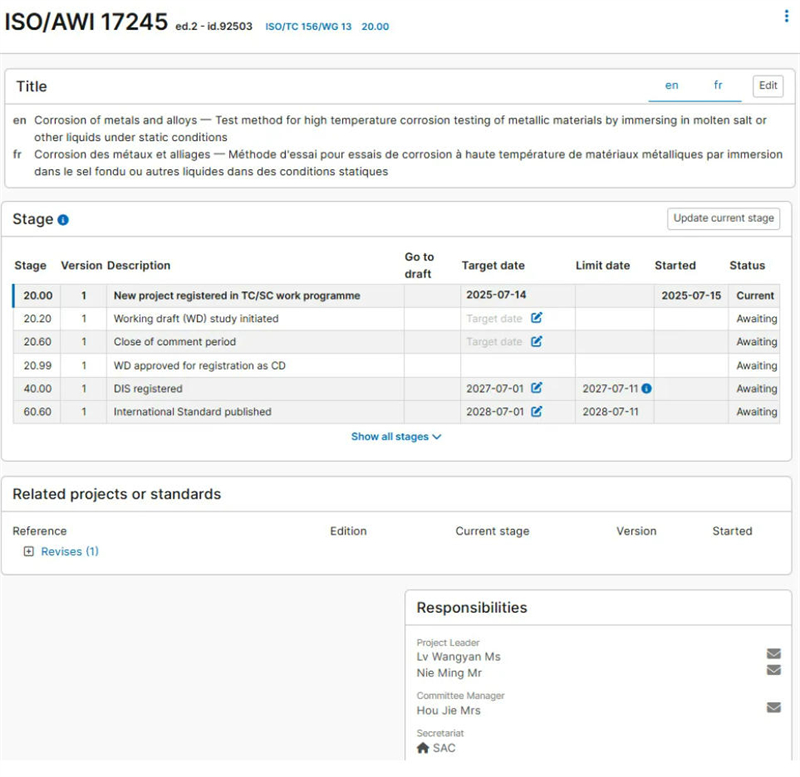
Task: Click the 20.00 stage link in header
Action: (x=375, y=27)
